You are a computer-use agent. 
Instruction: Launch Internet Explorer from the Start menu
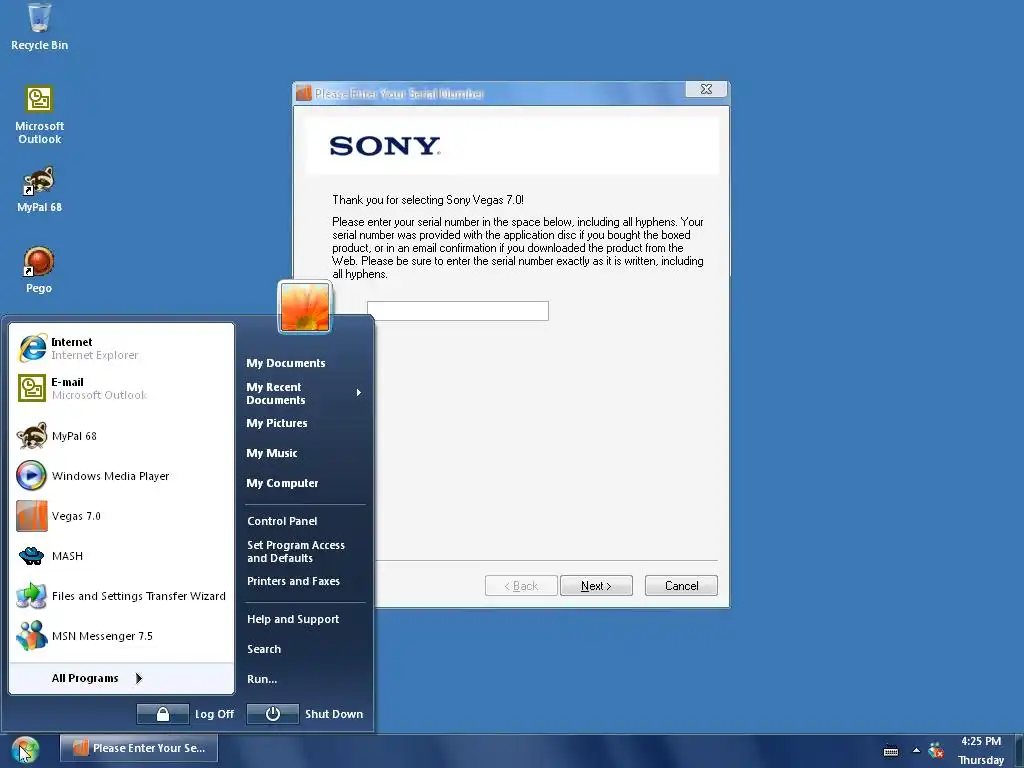121,348
